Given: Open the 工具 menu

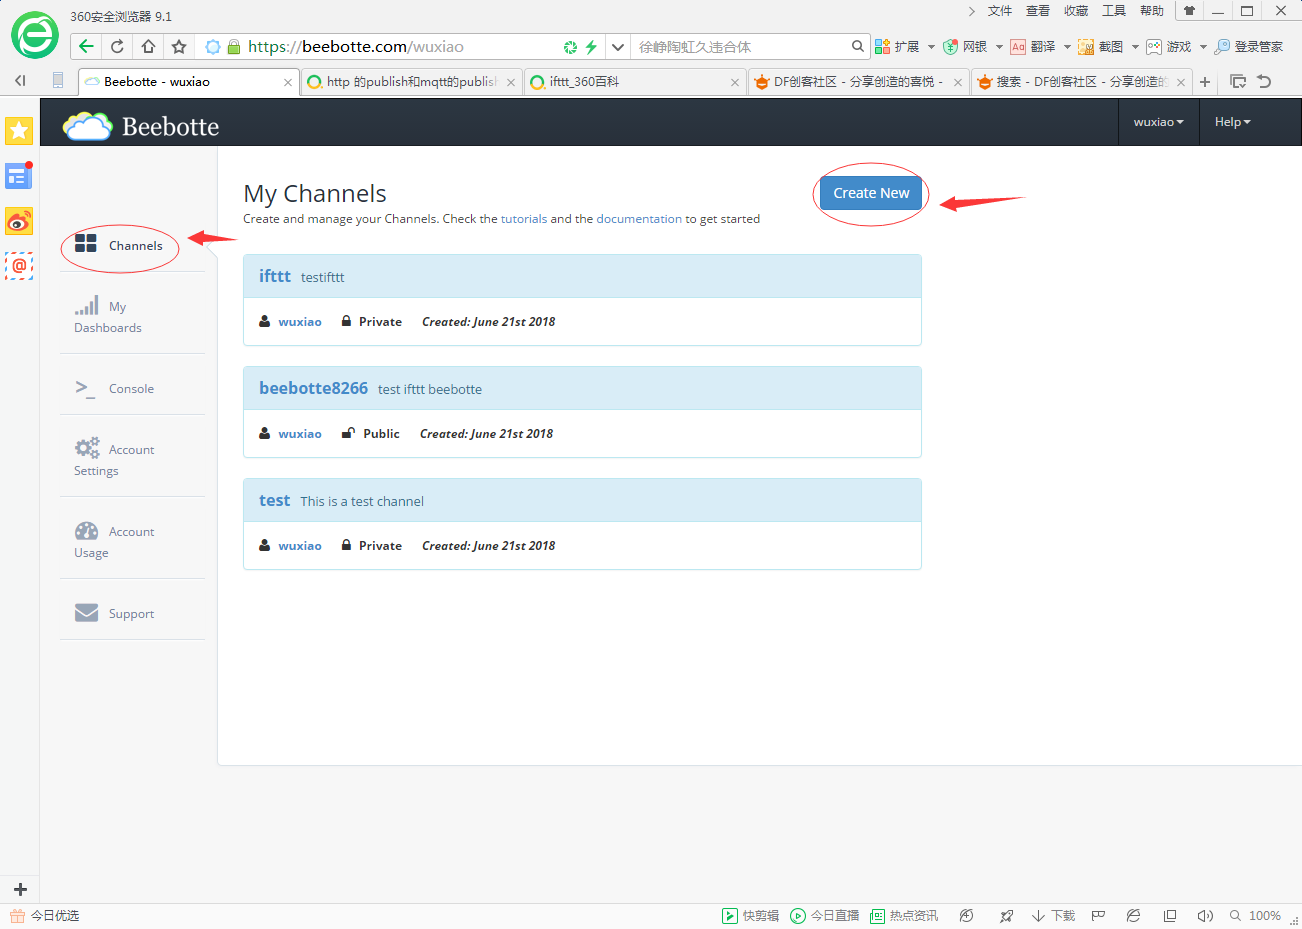Looking at the screenshot, I should (1114, 11).
